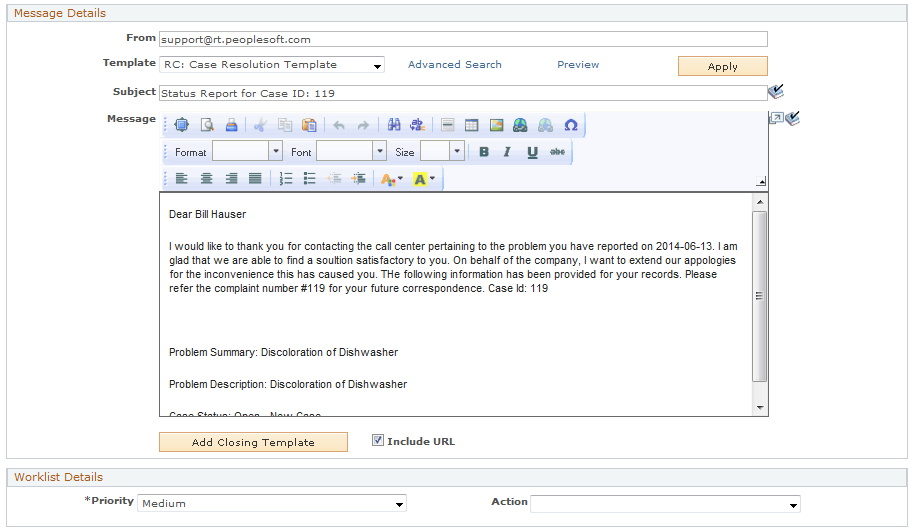Toggle Bold formatting
The height and width of the screenshot is (531, 915).
[x=484, y=152]
